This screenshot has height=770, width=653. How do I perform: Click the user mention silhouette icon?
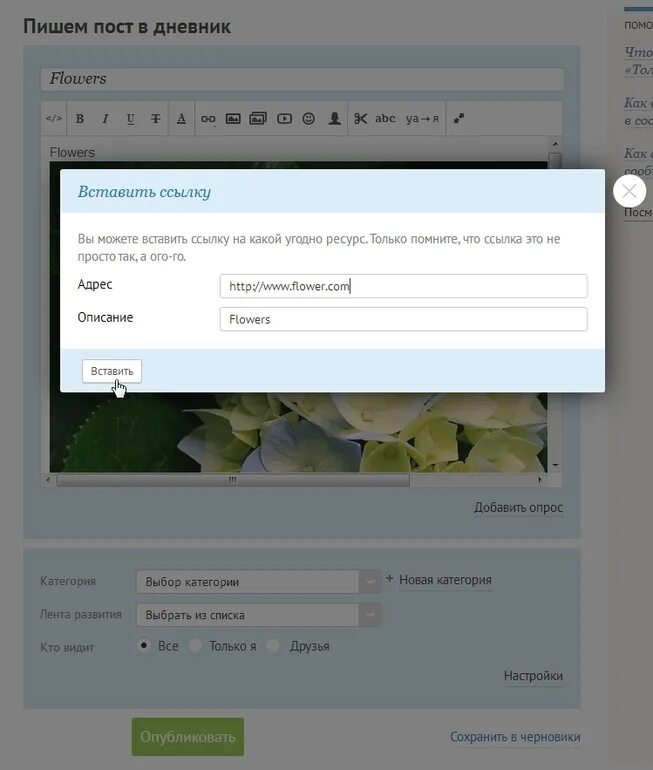[x=334, y=118]
